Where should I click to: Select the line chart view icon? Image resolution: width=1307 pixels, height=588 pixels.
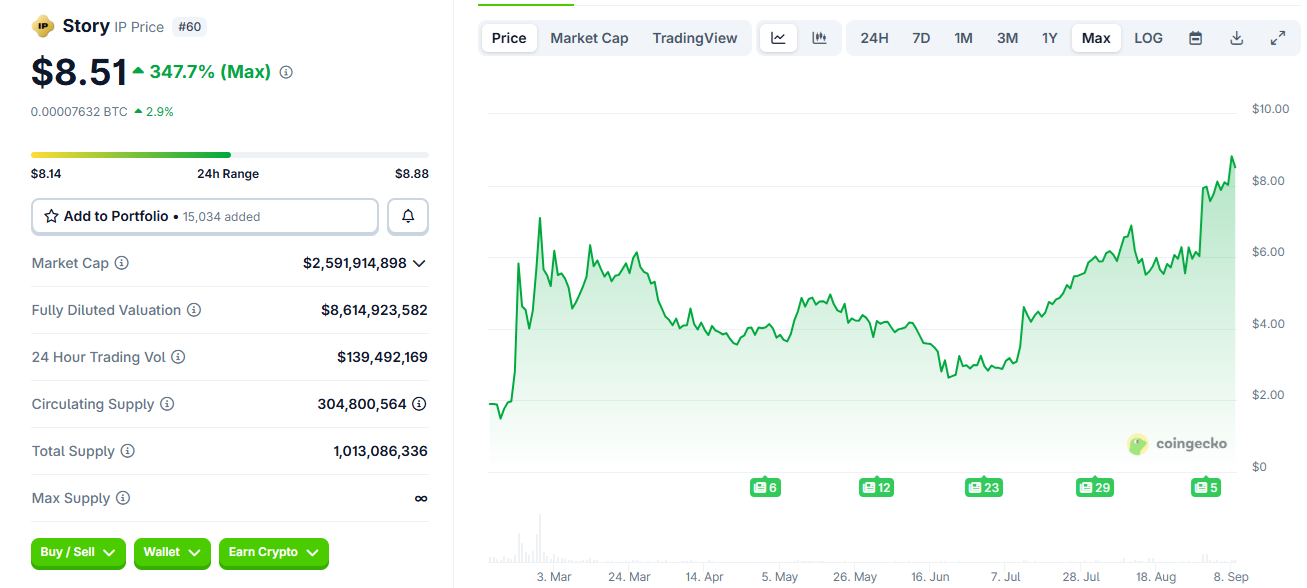tap(778, 38)
